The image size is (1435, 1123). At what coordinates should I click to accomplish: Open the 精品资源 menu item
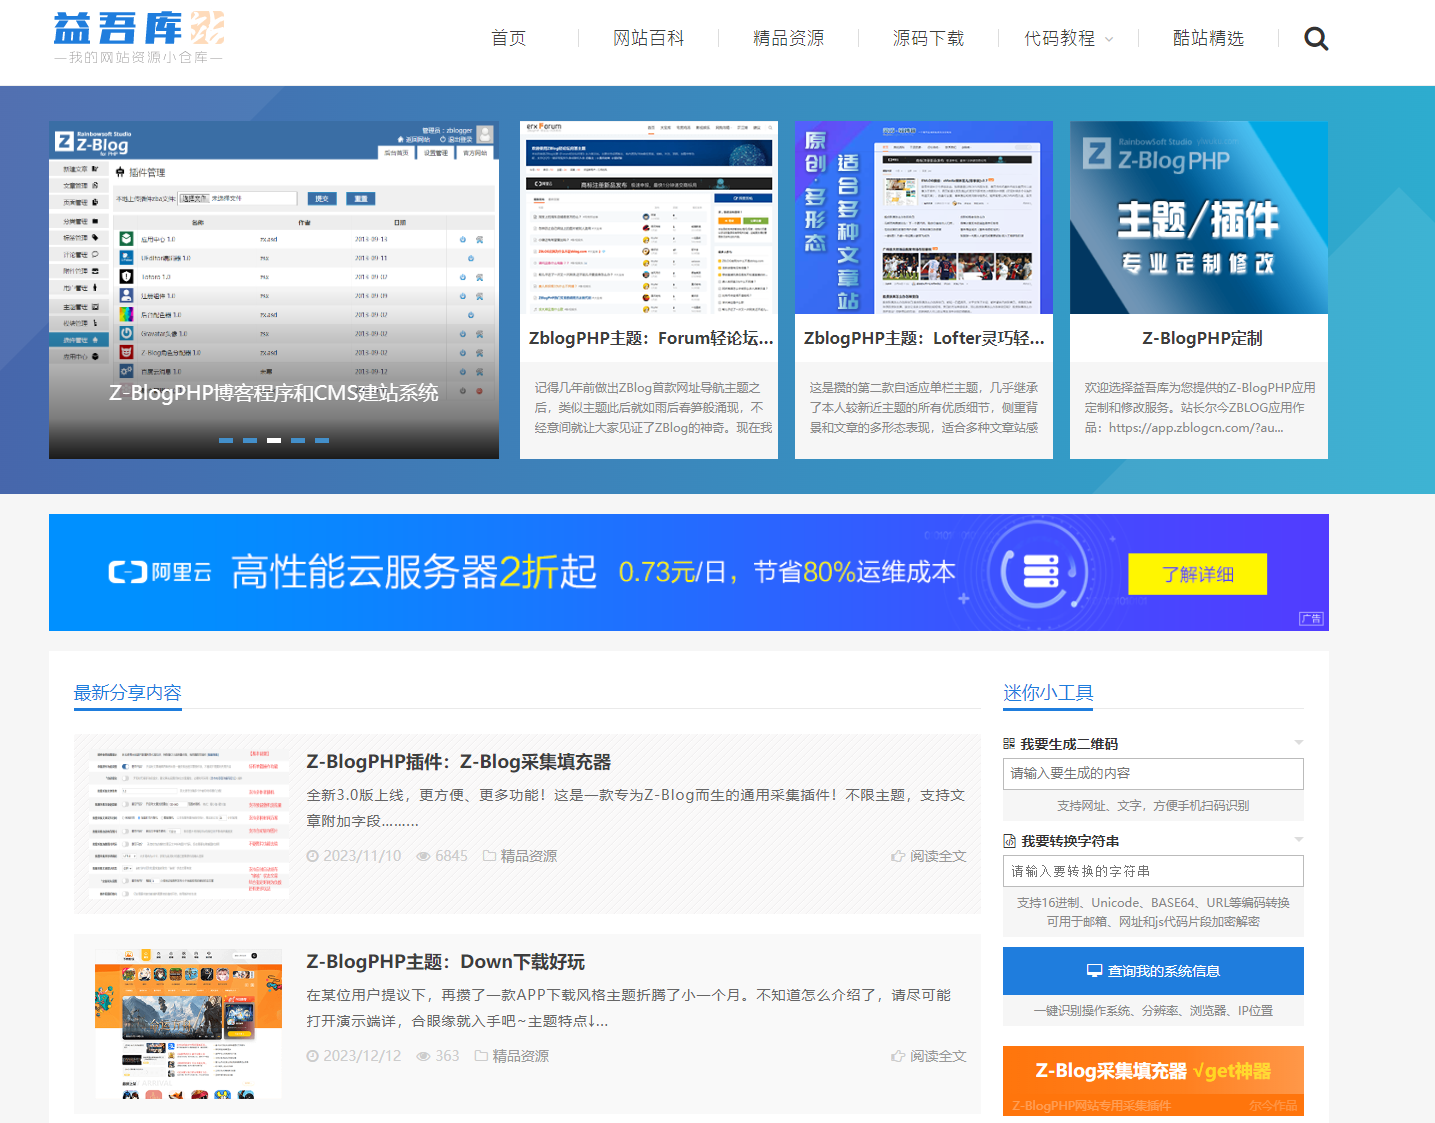789,38
